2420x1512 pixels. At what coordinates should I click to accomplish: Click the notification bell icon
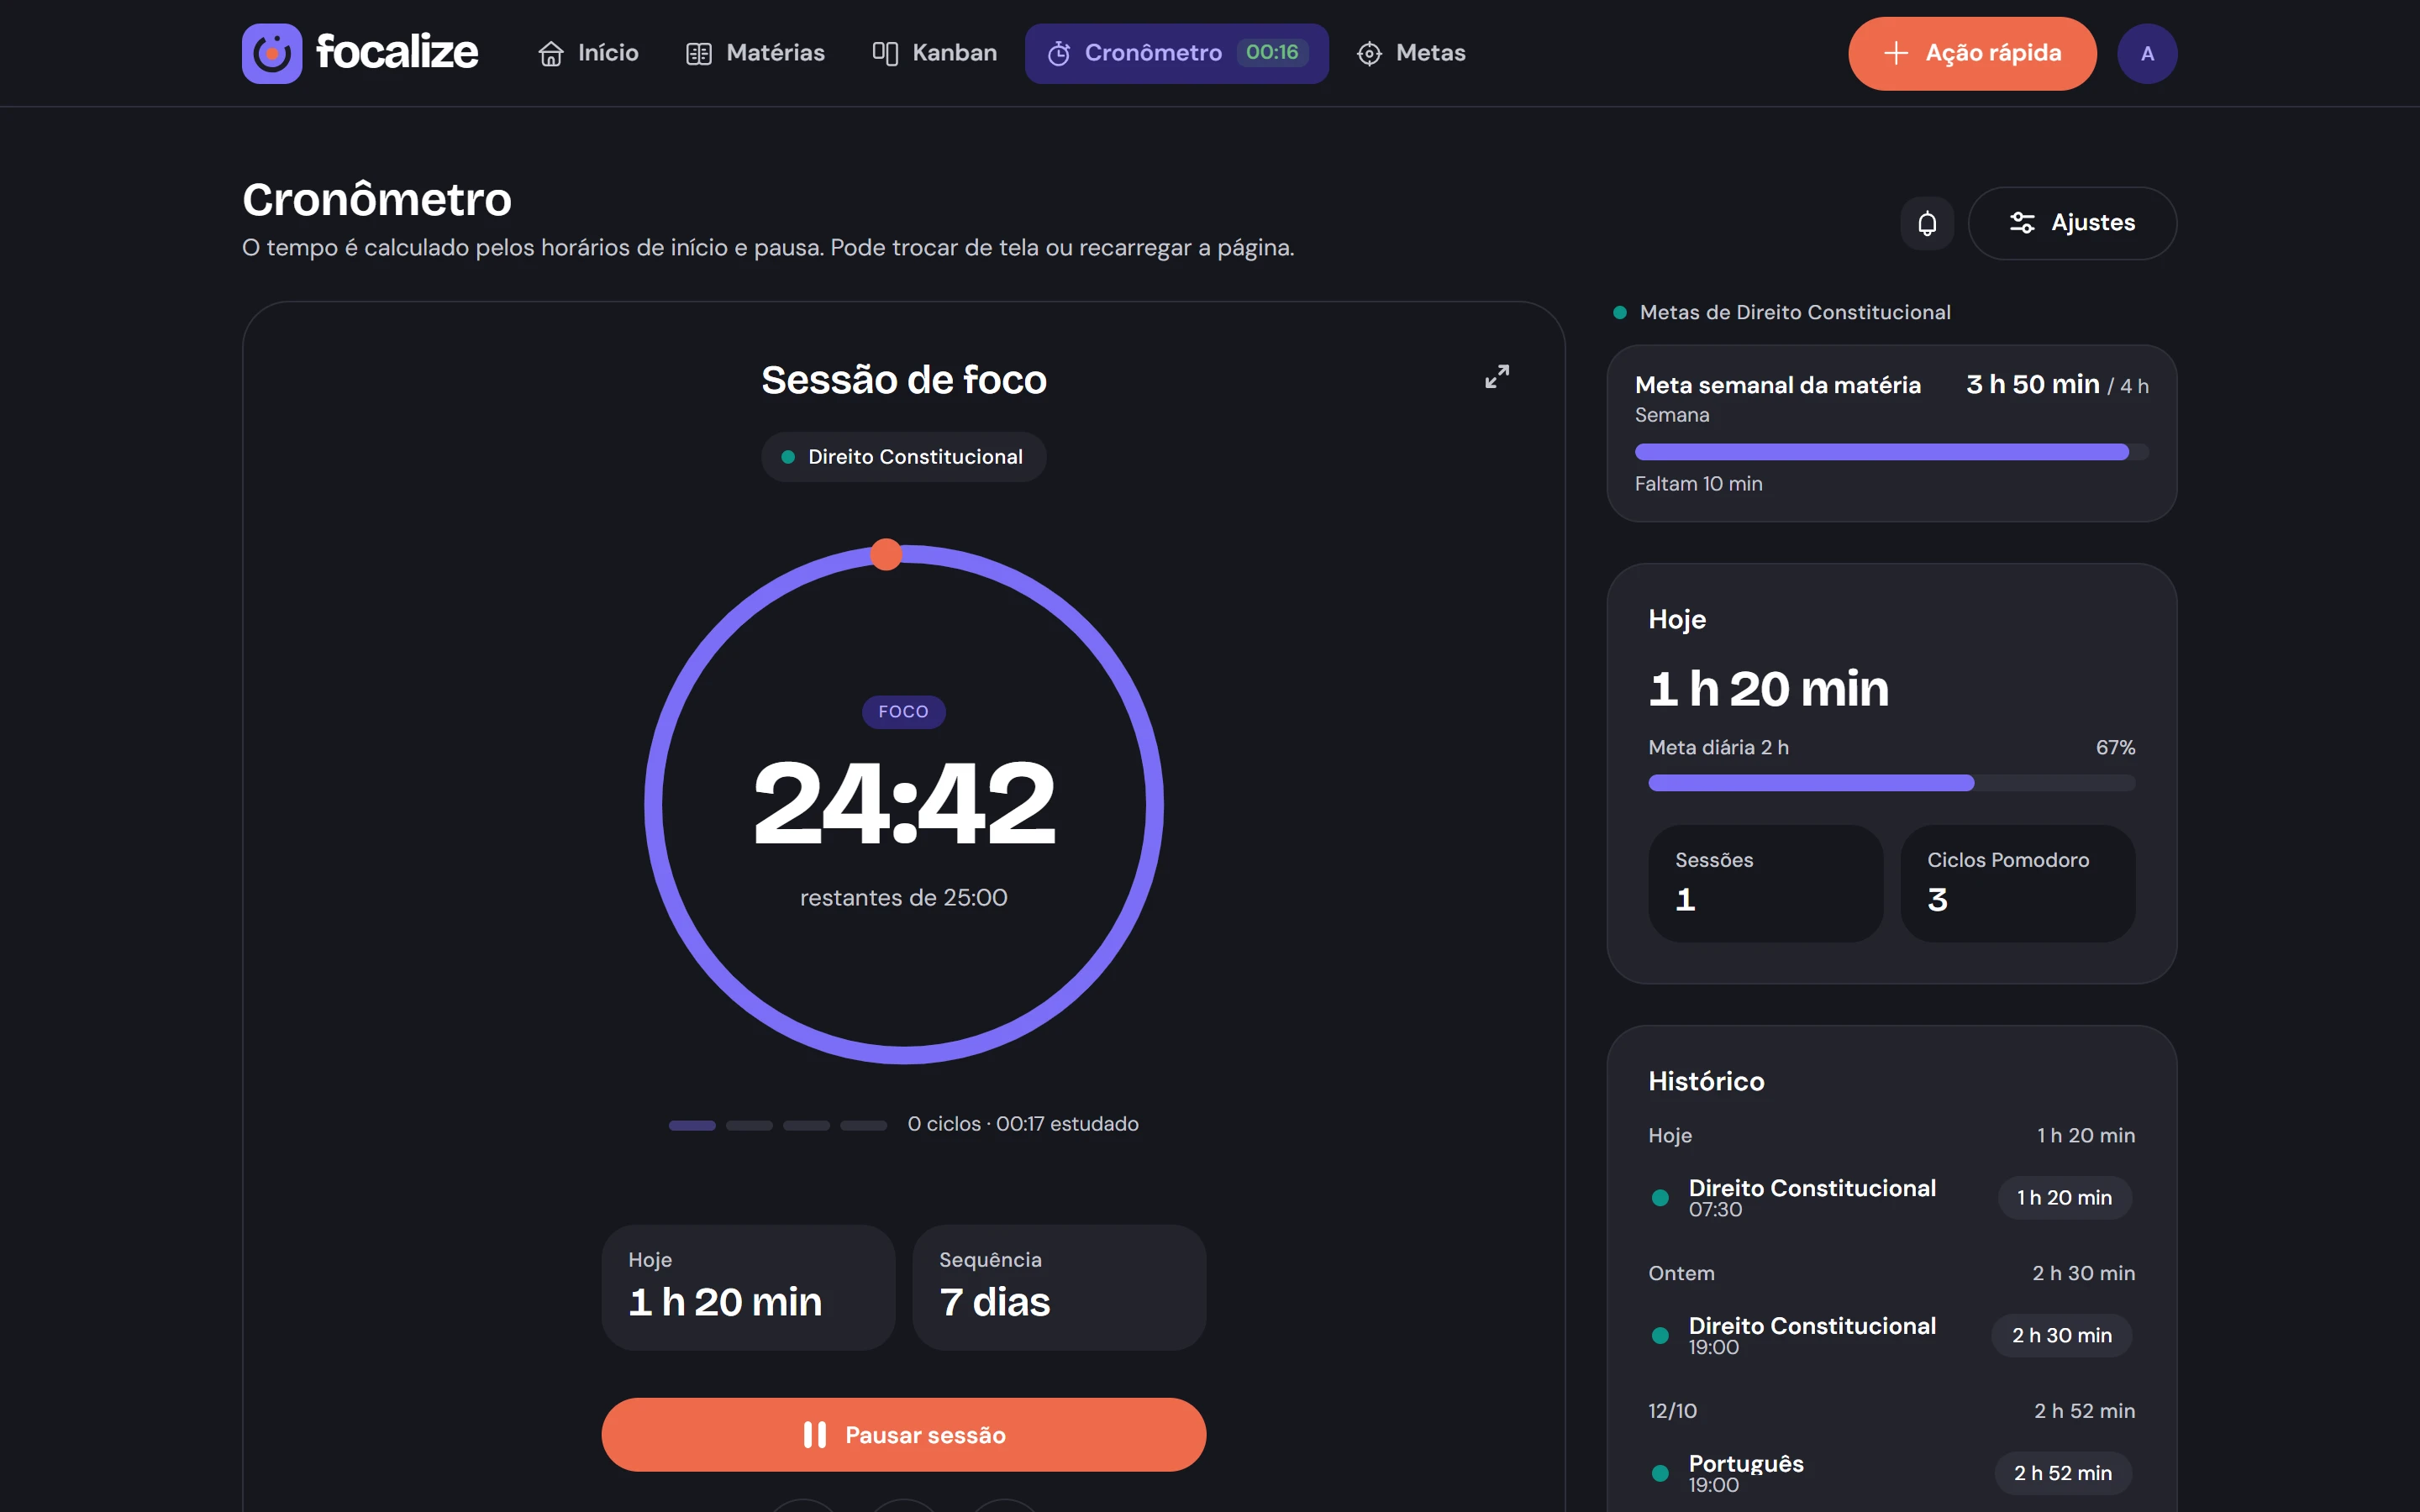click(1926, 223)
